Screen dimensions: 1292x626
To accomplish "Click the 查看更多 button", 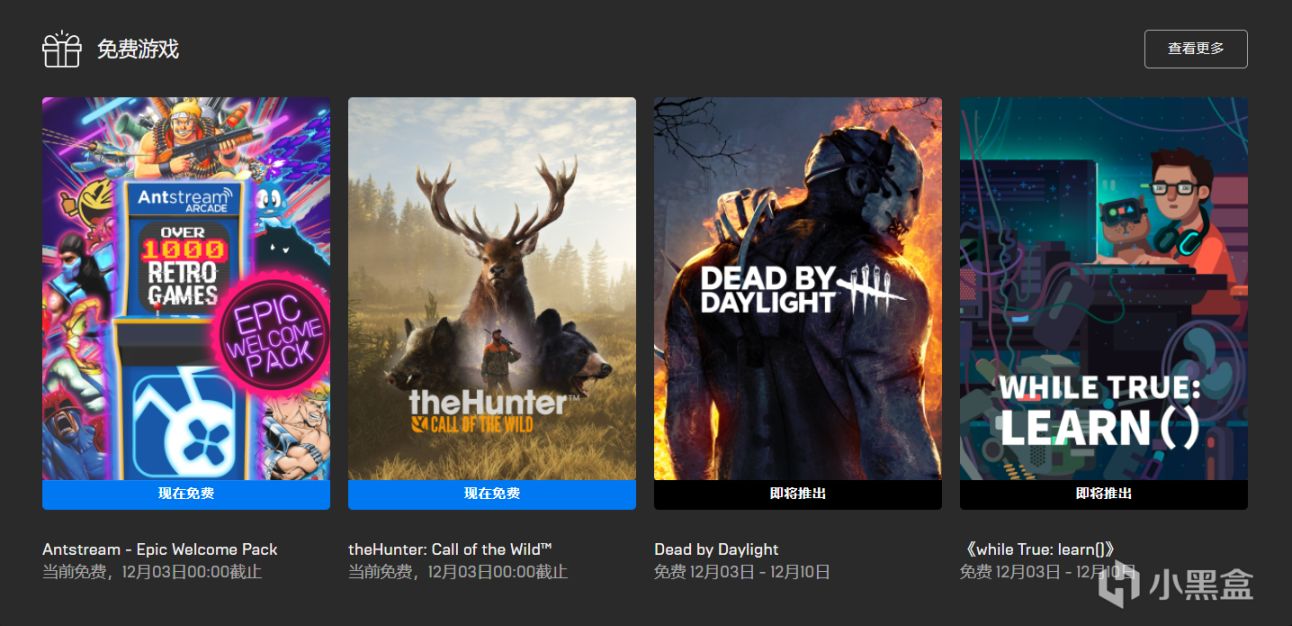I will 1195,49.
